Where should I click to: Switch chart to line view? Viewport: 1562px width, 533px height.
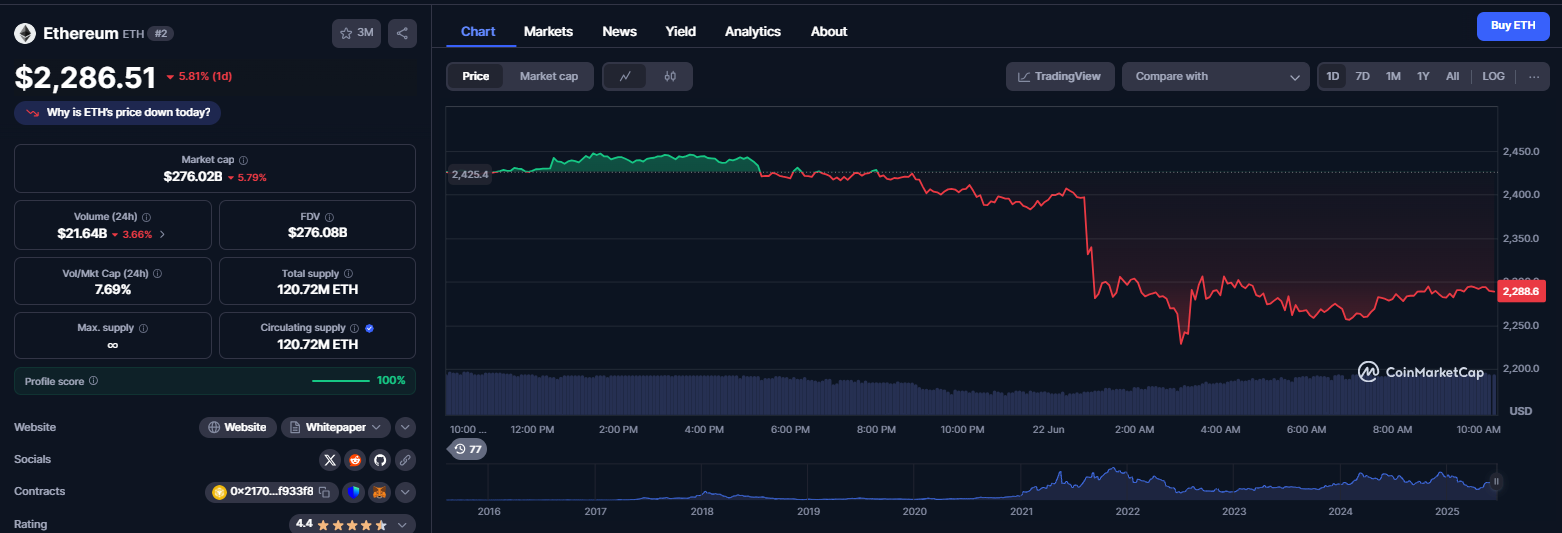(625, 76)
